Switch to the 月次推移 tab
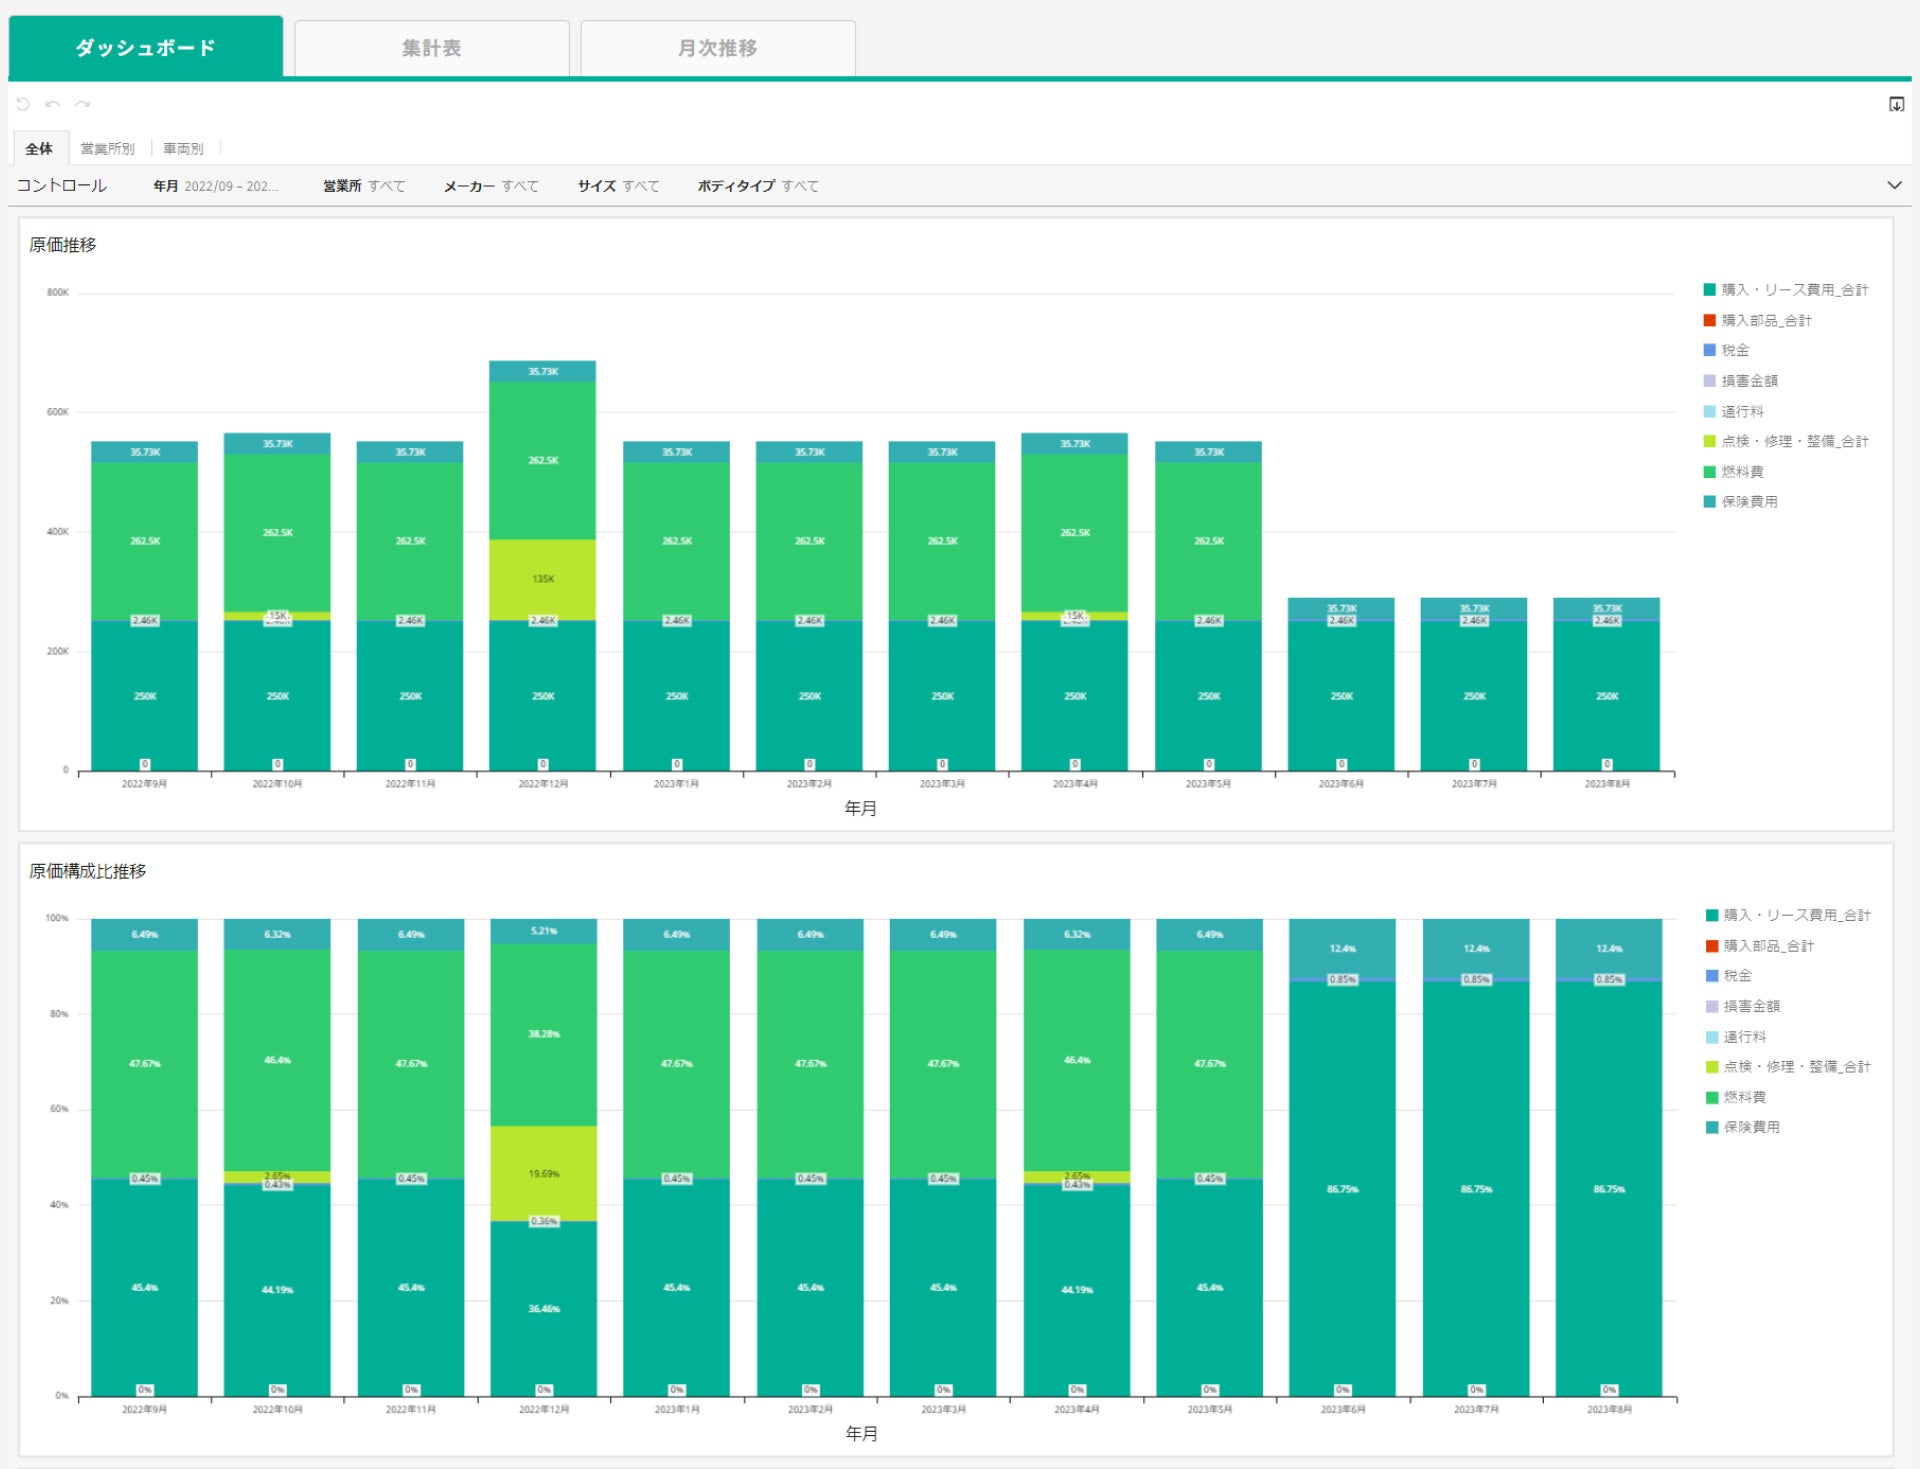The image size is (1920, 1469). [x=717, y=48]
